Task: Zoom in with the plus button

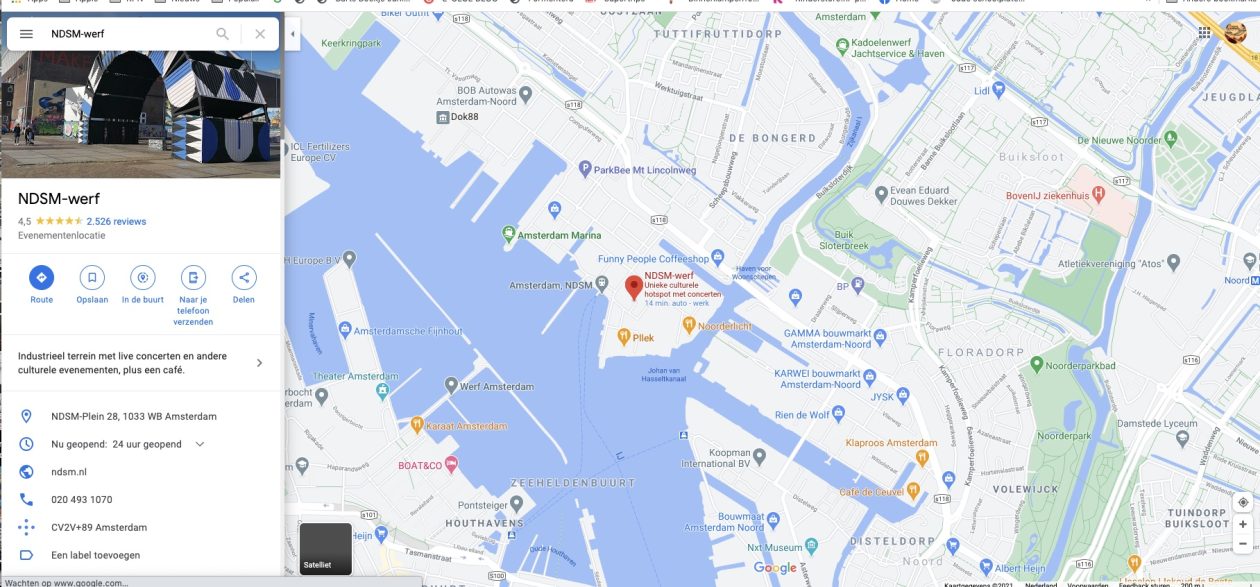Action: [x=1242, y=524]
